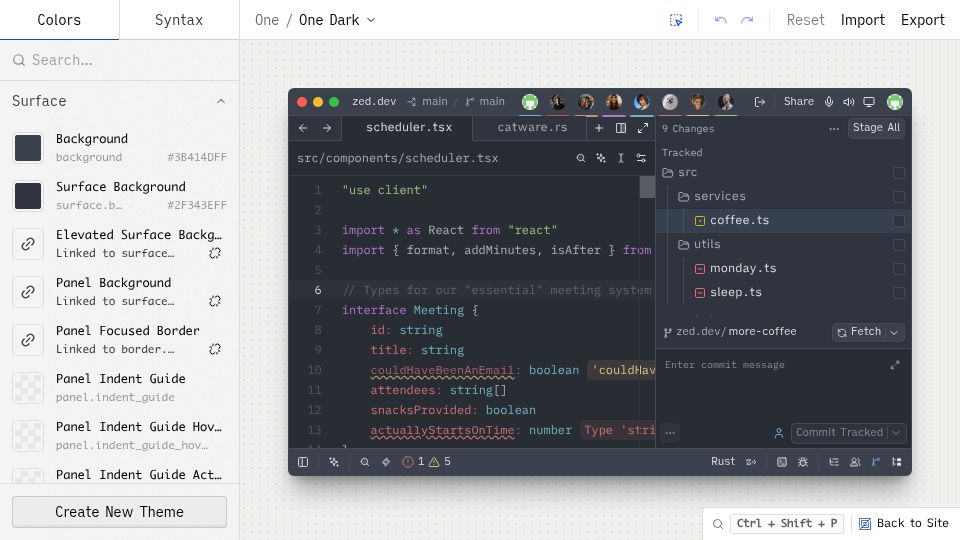This screenshot has width=960, height=540.
Task: Open the Fetch options dropdown arrow
Action: (894, 332)
